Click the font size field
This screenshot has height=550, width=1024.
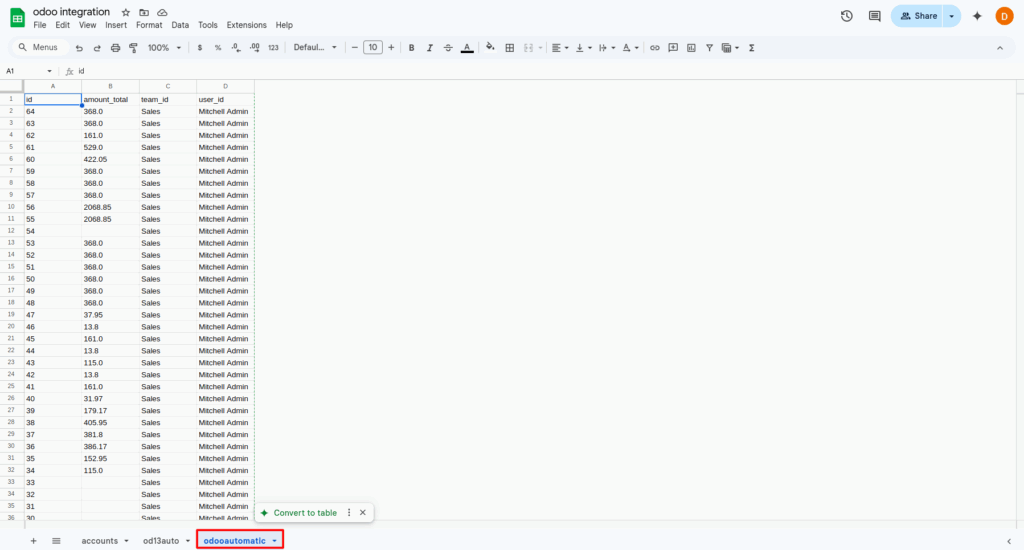click(373, 47)
